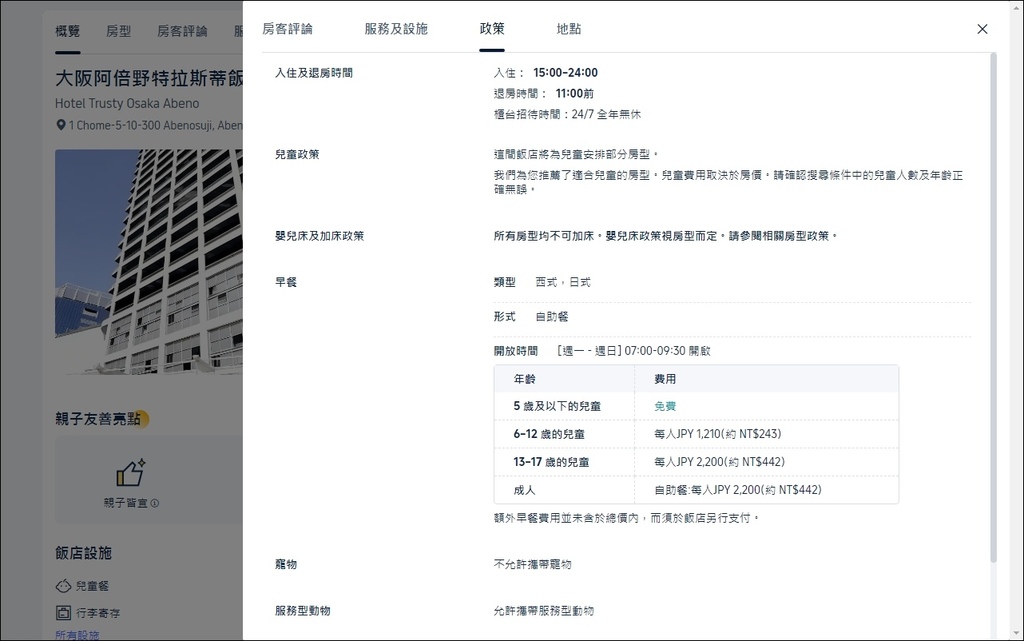Click the children's meal face icon
The width and height of the screenshot is (1024, 641).
click(x=63, y=586)
